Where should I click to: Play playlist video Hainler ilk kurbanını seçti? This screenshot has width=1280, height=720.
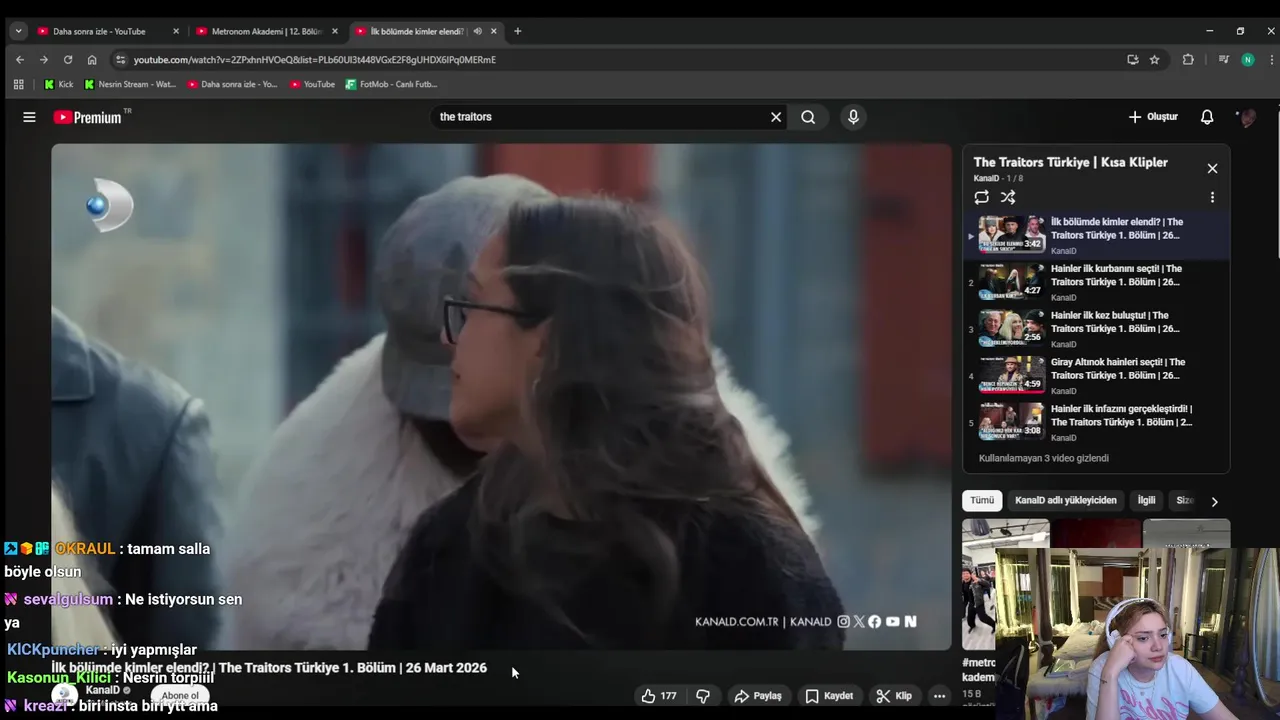pos(1096,283)
